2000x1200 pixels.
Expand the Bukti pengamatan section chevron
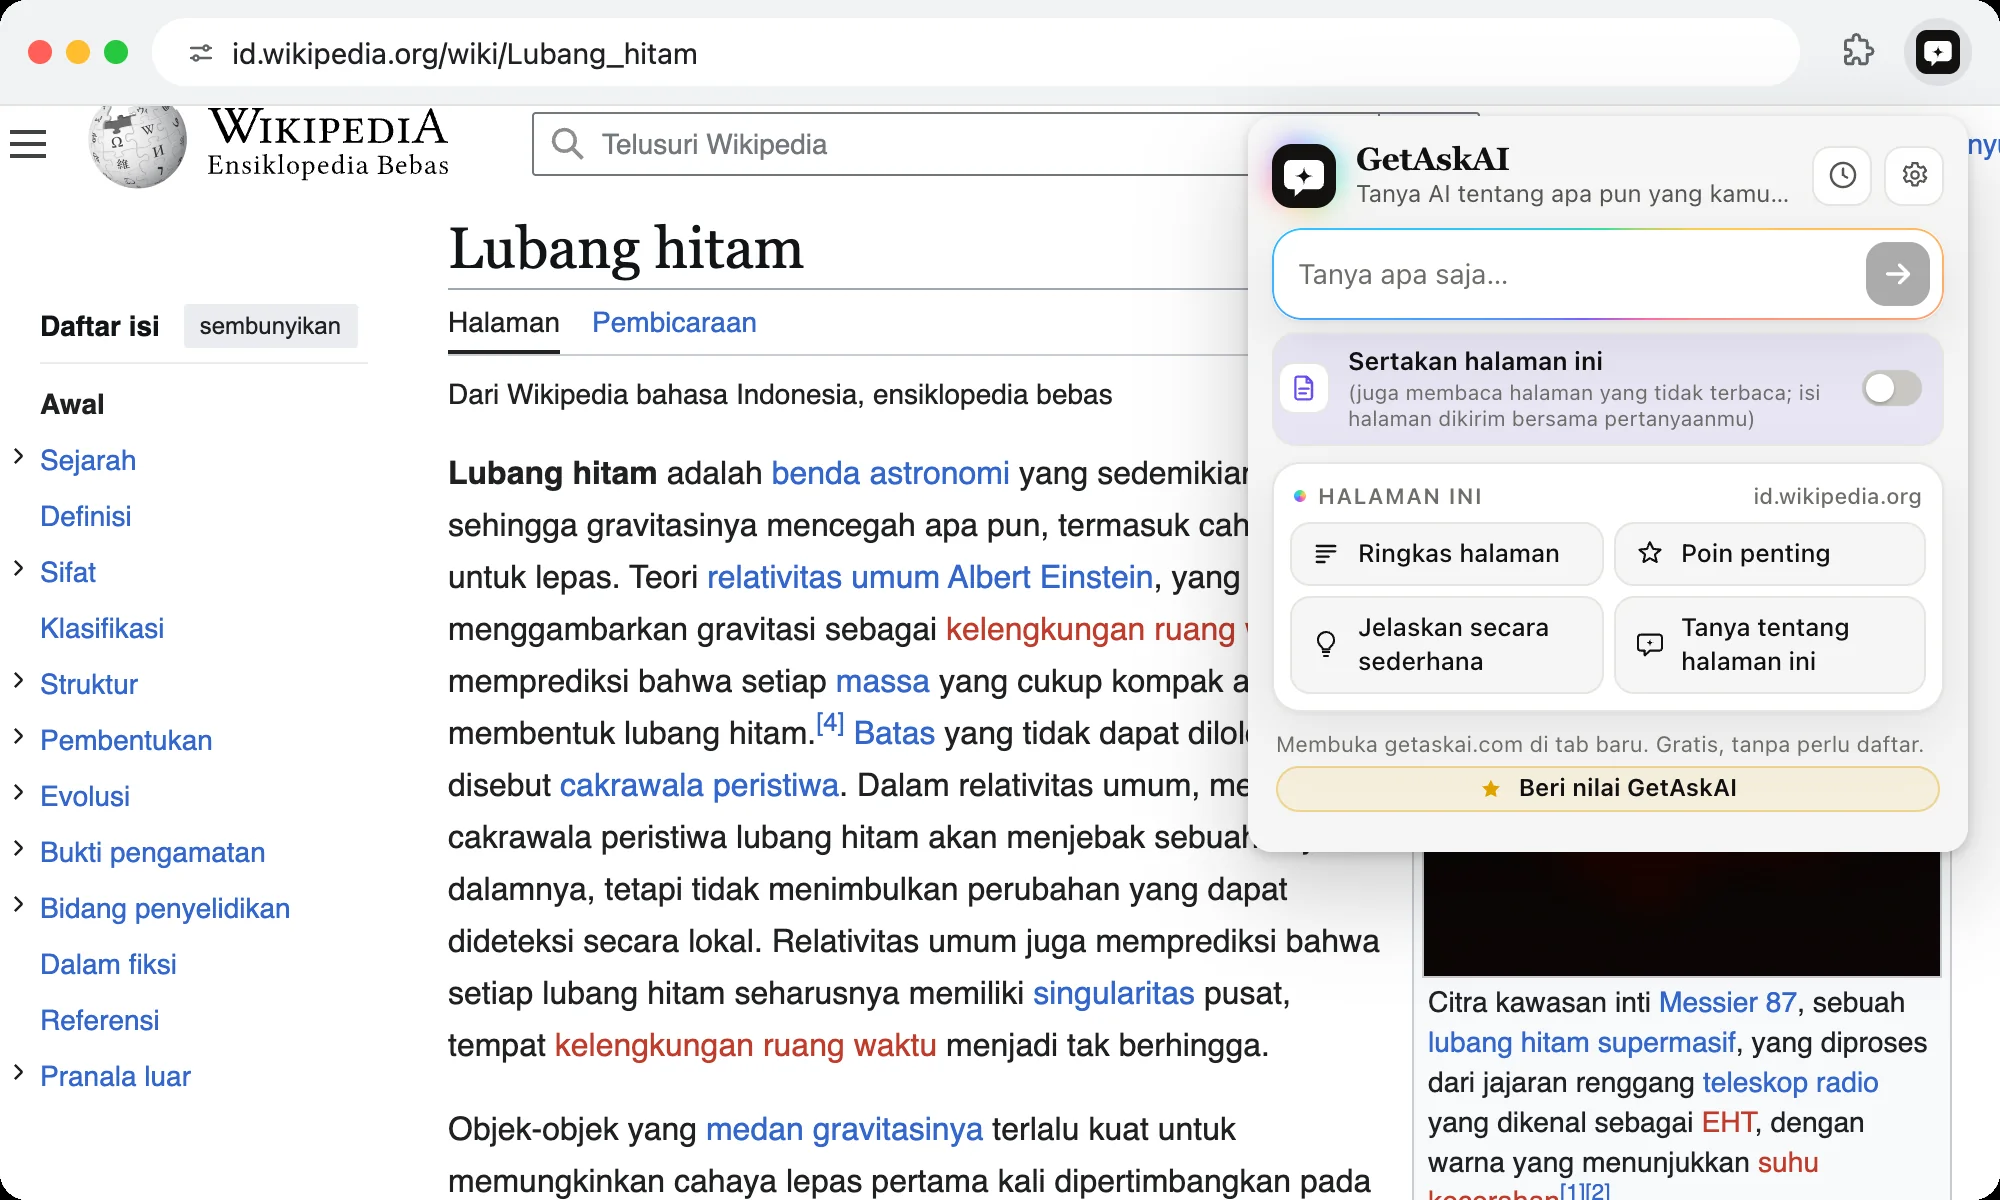[x=18, y=849]
